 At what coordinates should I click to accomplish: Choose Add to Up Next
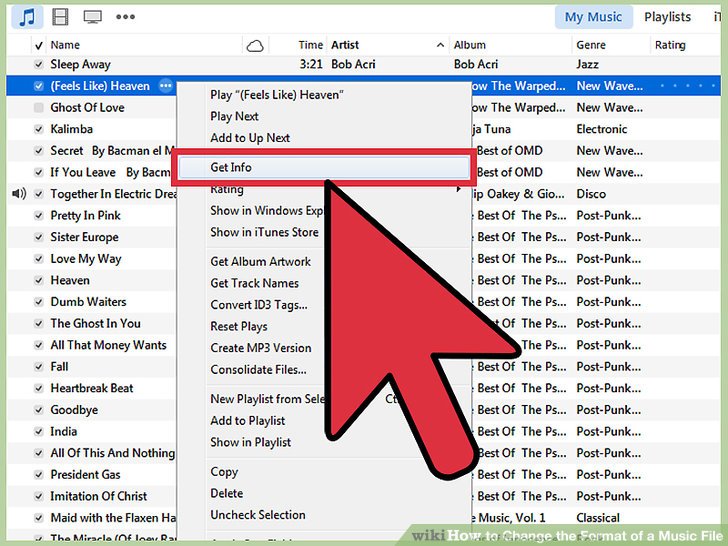[x=250, y=138]
